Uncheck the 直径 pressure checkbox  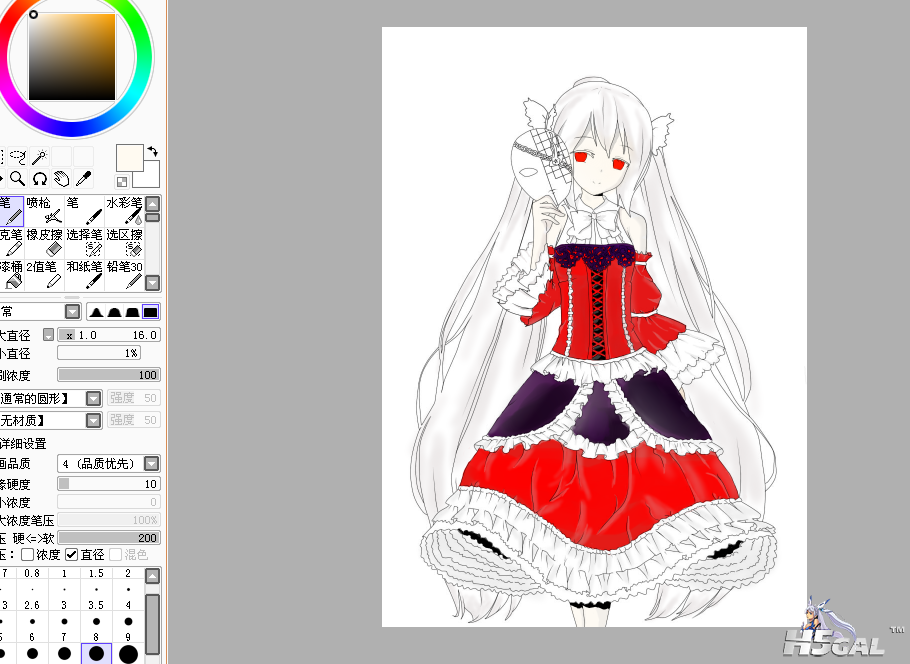pos(72,554)
